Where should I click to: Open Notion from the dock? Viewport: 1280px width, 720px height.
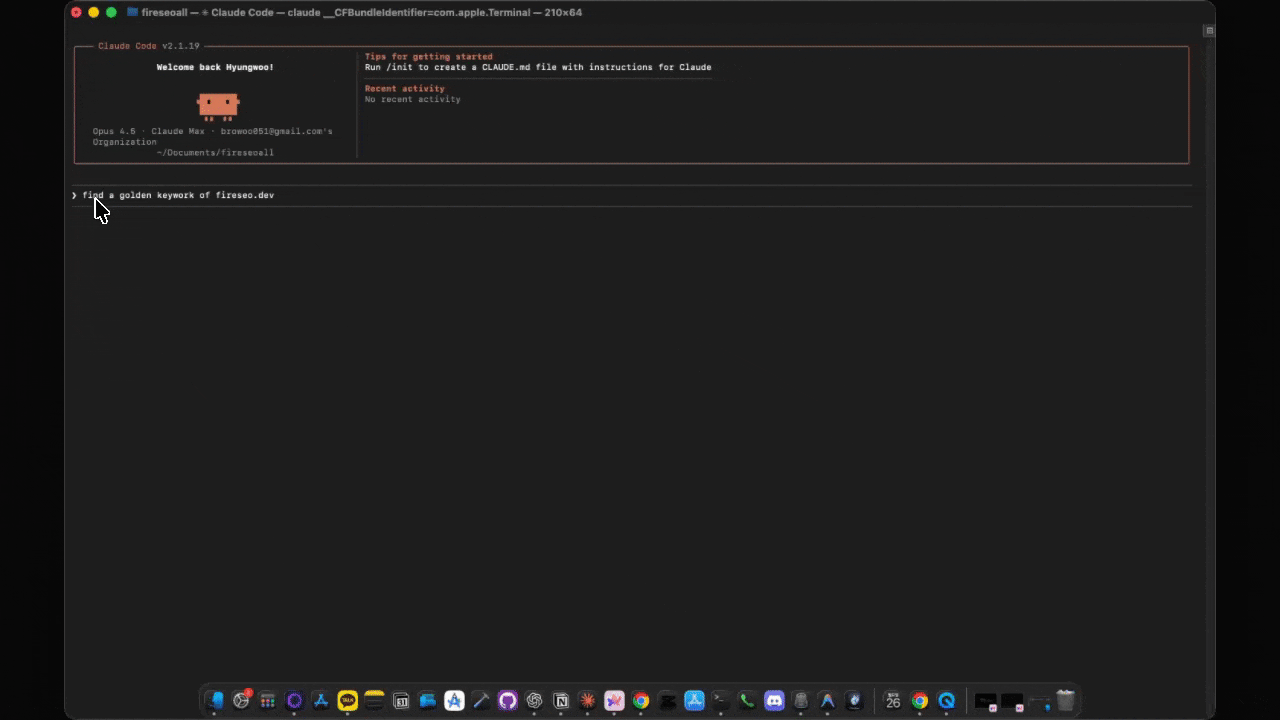point(561,700)
